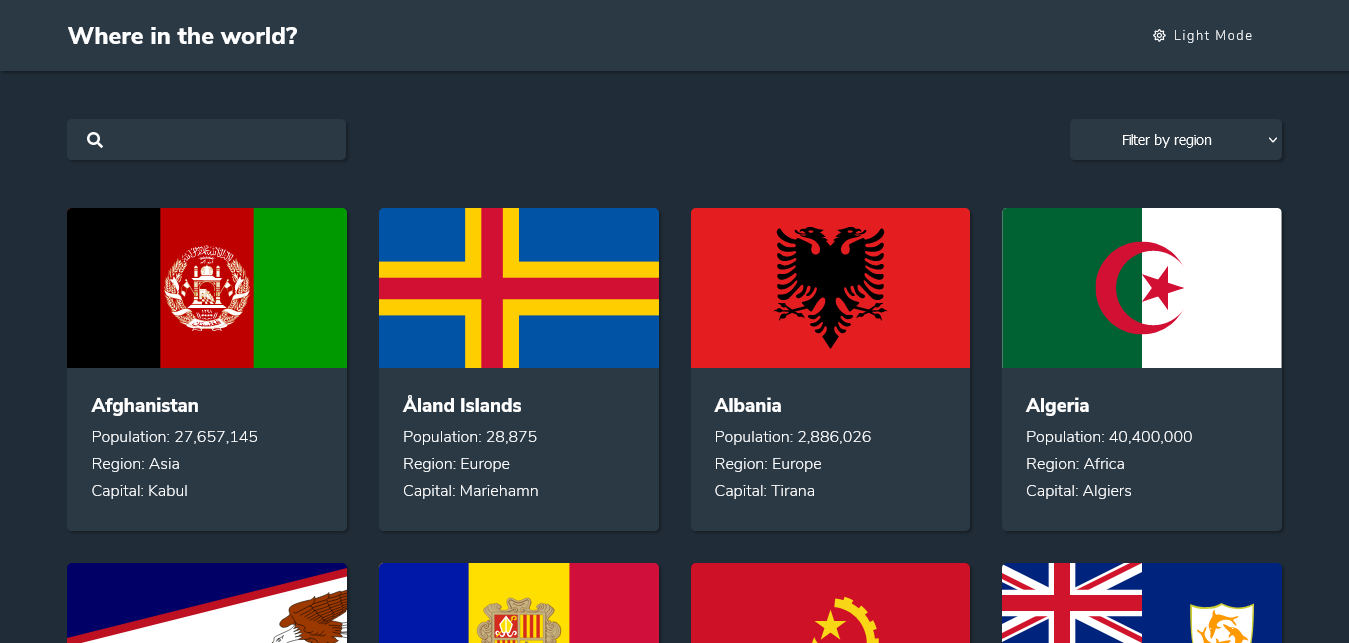Screen dimensions: 1349x643
Task: Click inside the country search field
Action: click(206, 140)
